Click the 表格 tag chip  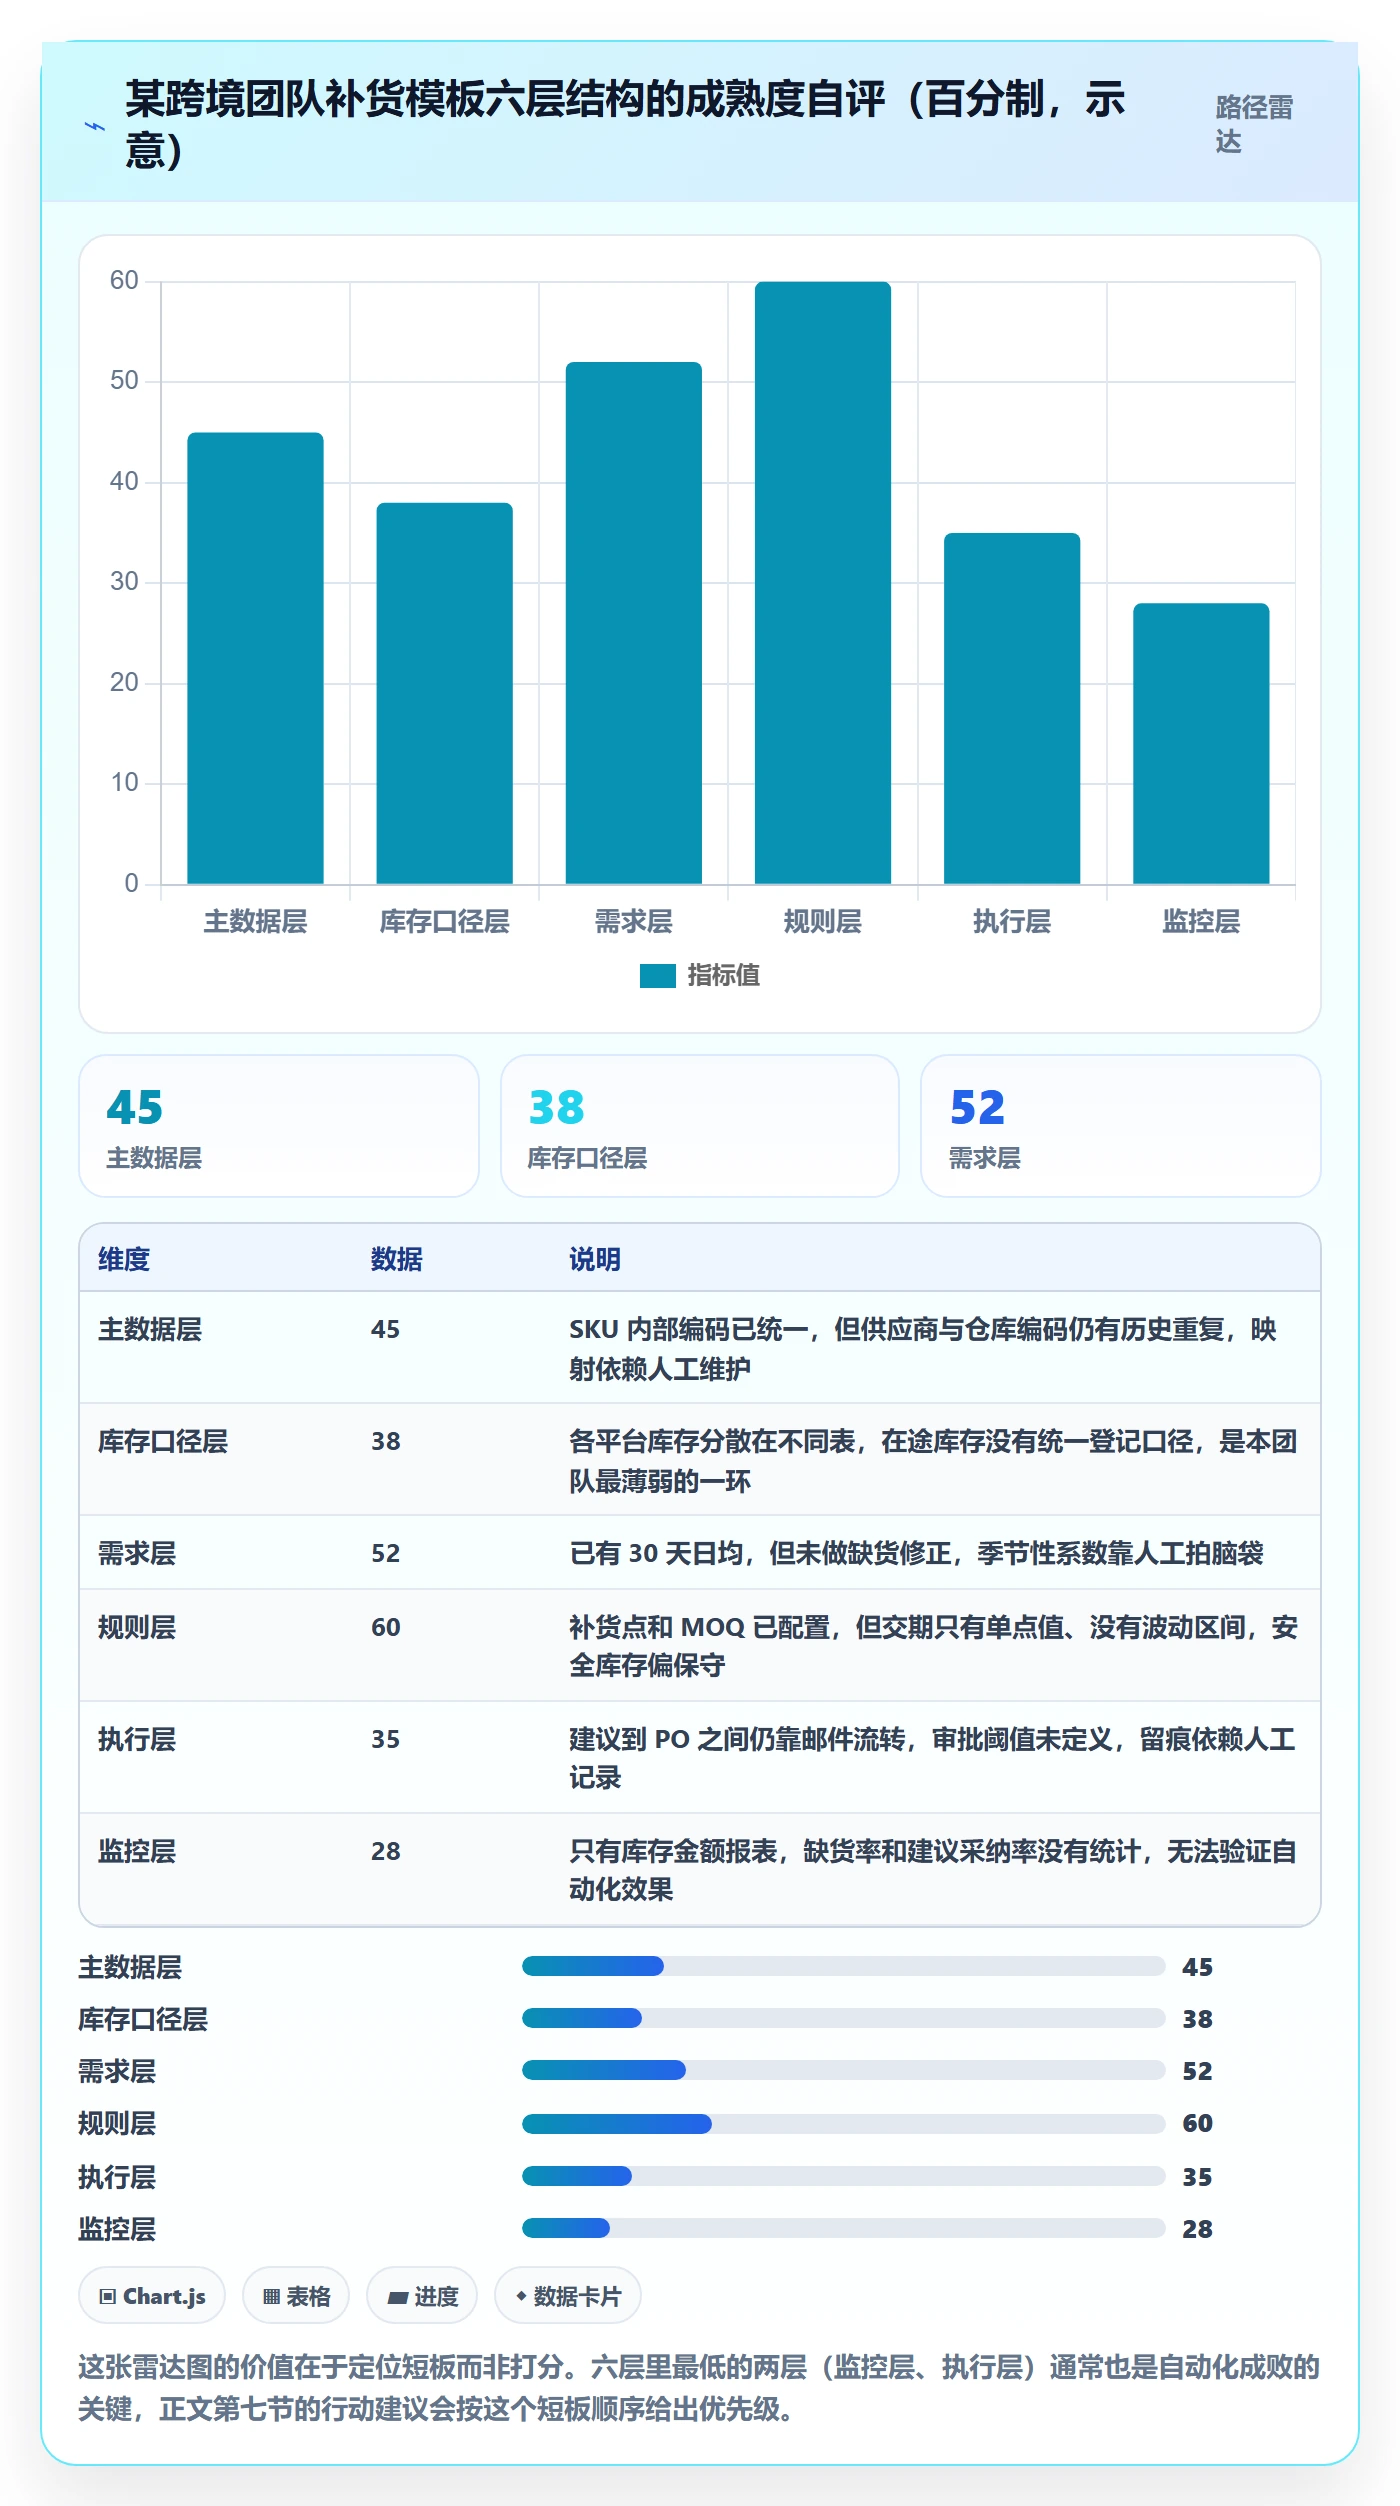click(x=296, y=2296)
